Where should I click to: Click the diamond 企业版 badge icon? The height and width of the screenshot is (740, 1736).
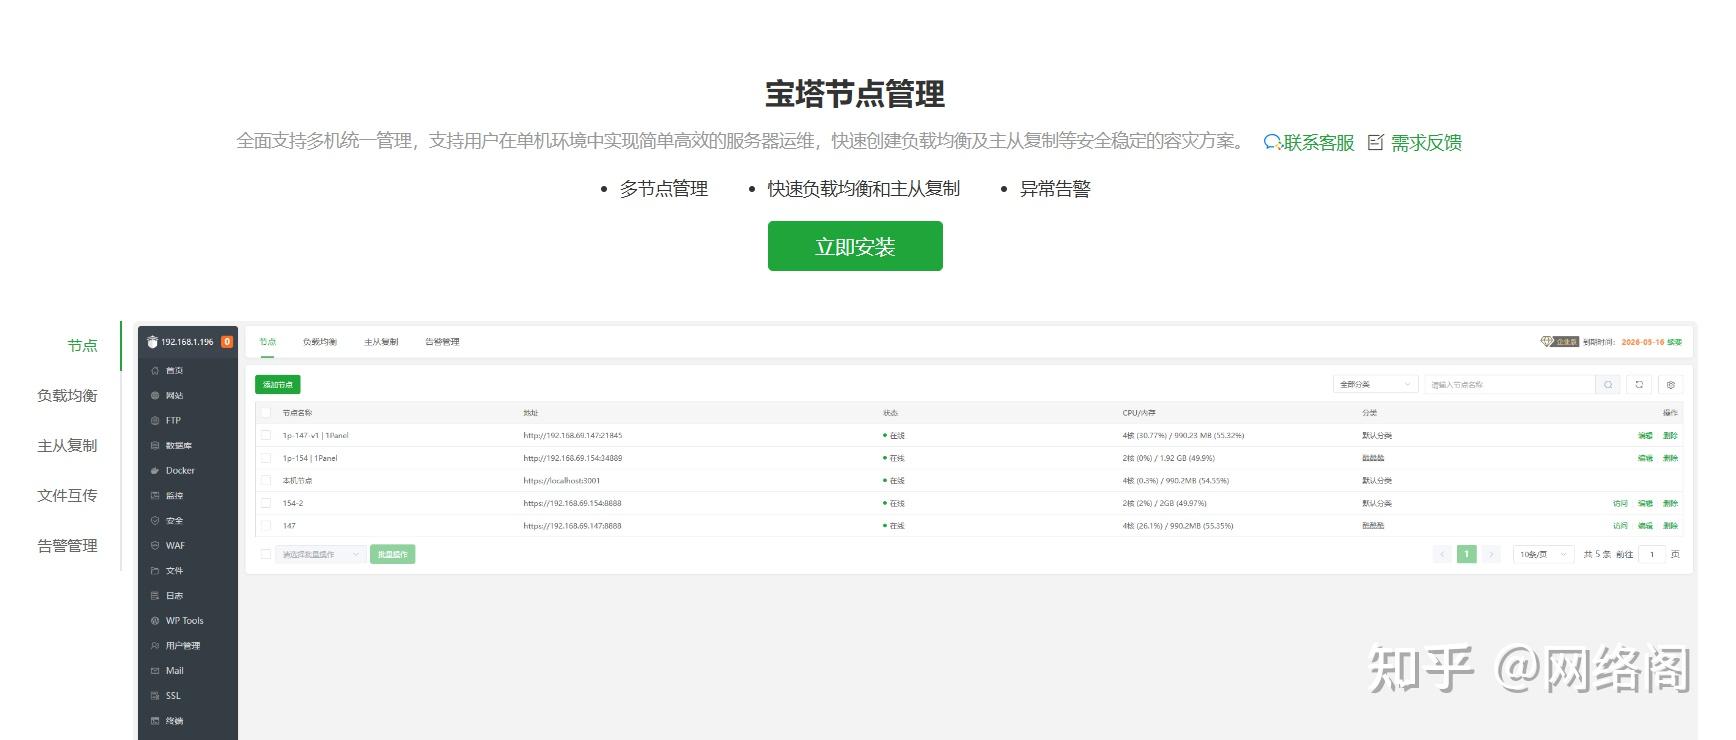click(x=1559, y=342)
